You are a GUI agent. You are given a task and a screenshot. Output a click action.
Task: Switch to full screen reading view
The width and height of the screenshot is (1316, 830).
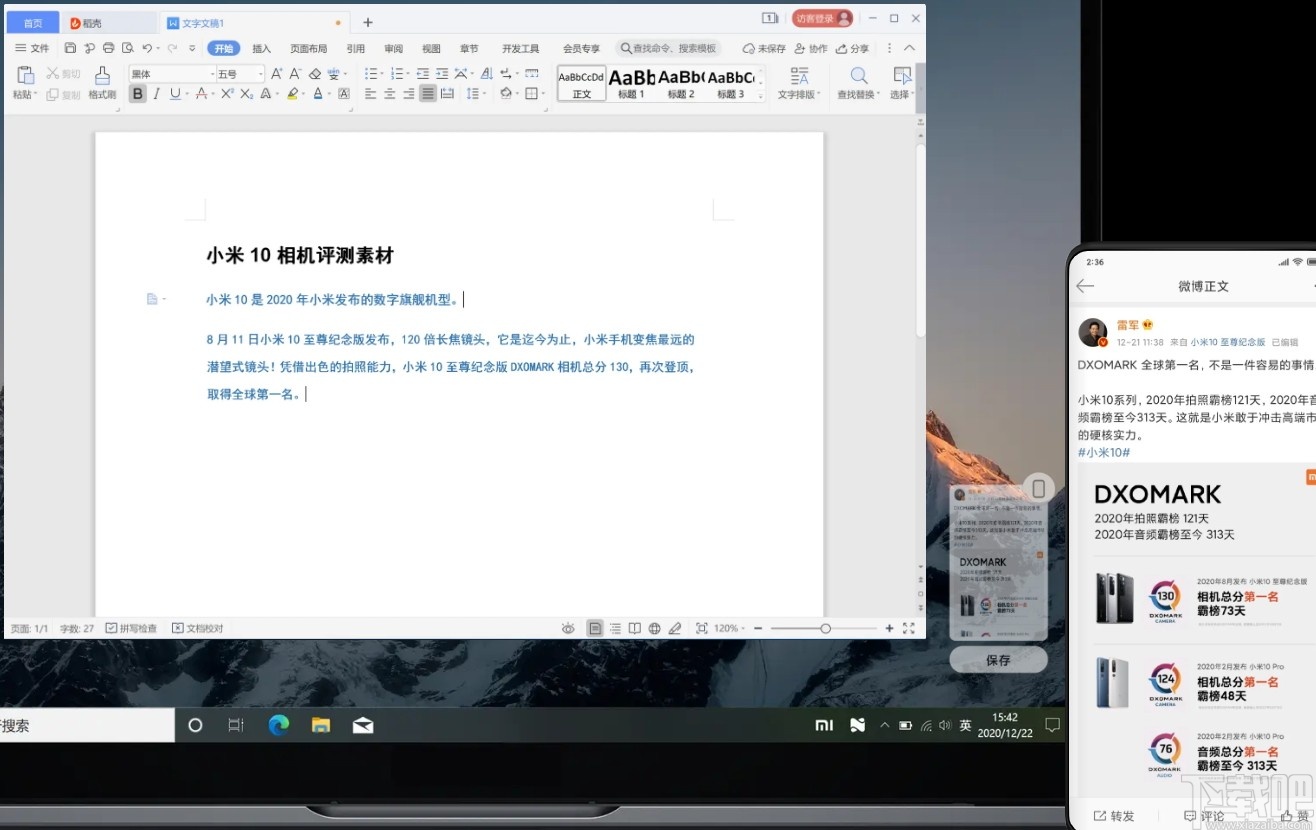pyautogui.click(x=635, y=627)
